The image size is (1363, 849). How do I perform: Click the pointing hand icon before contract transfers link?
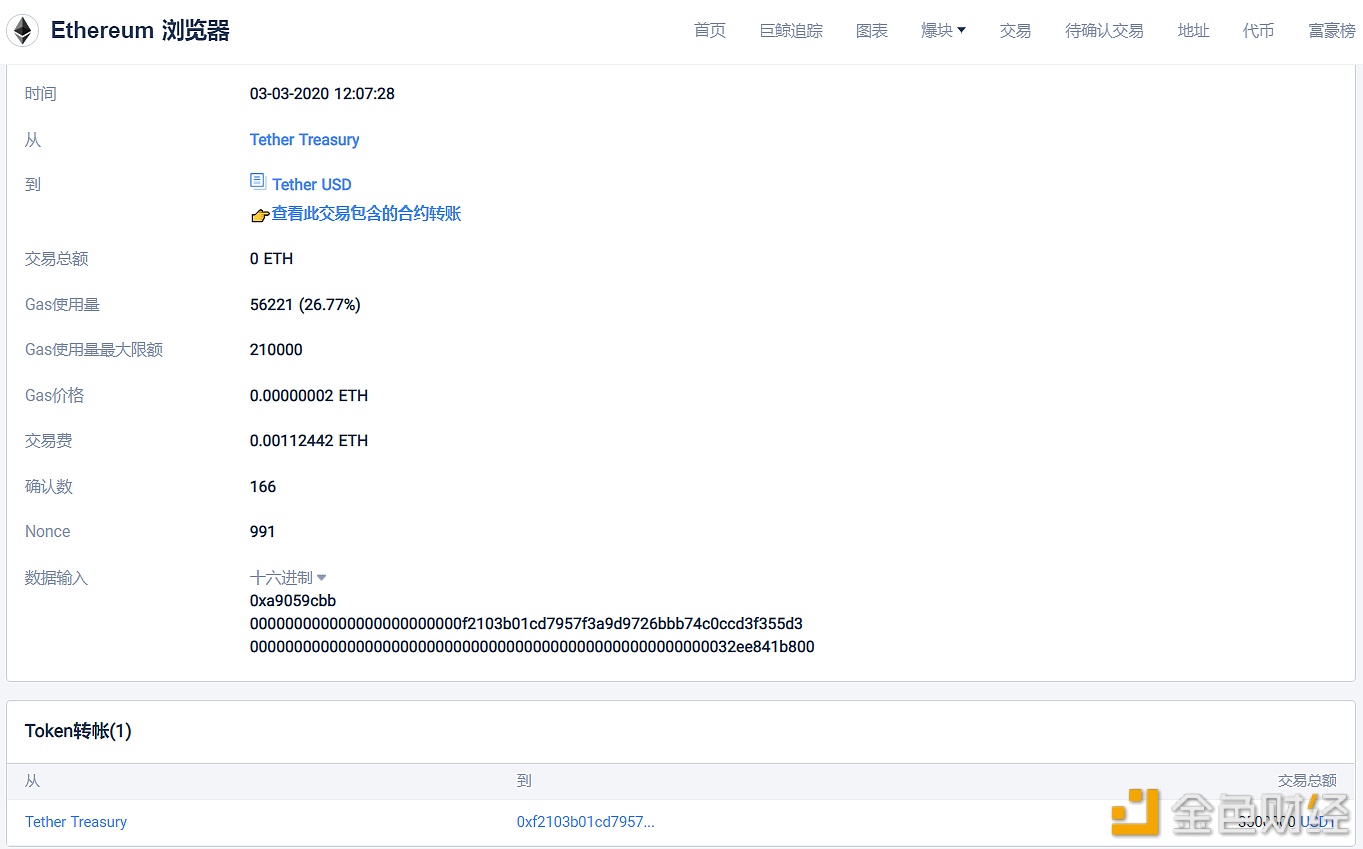260,215
